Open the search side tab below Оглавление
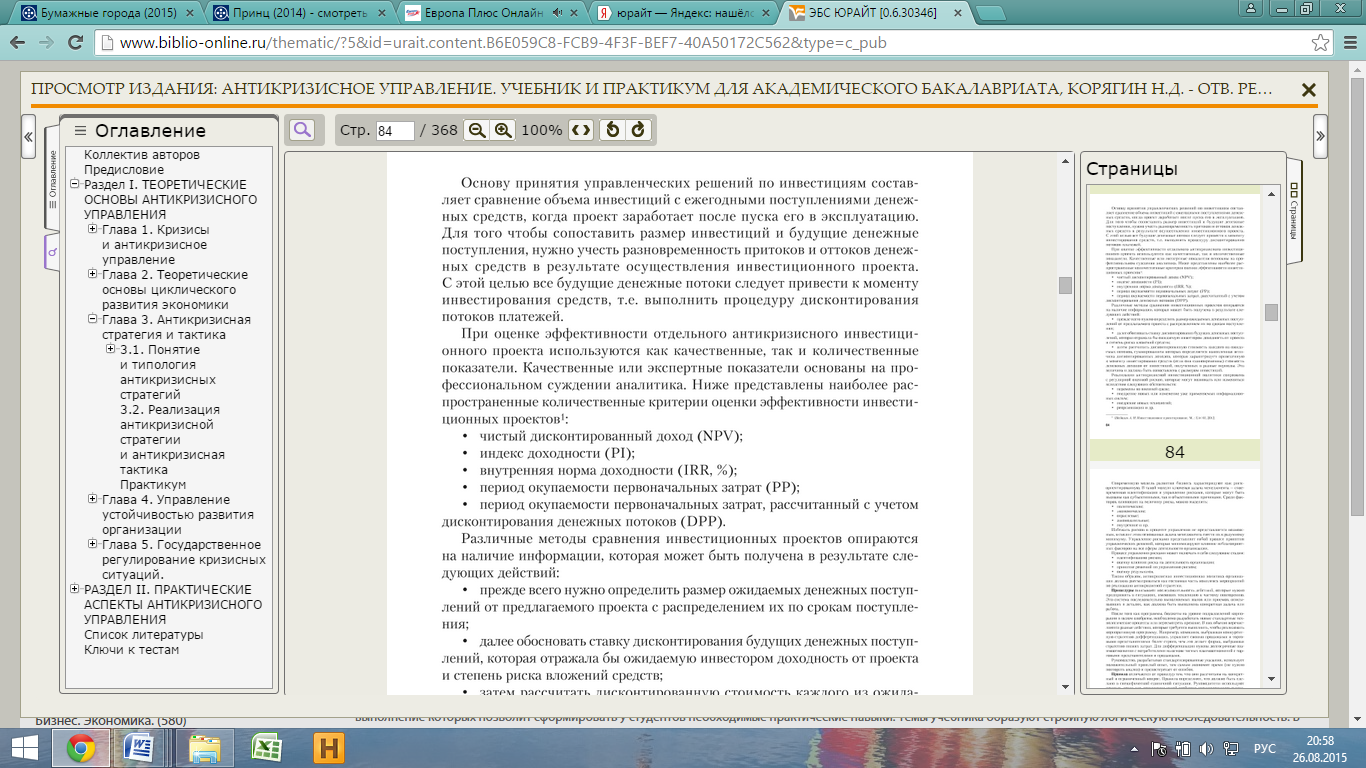The height and width of the screenshot is (768, 1366). pyautogui.click(x=53, y=252)
